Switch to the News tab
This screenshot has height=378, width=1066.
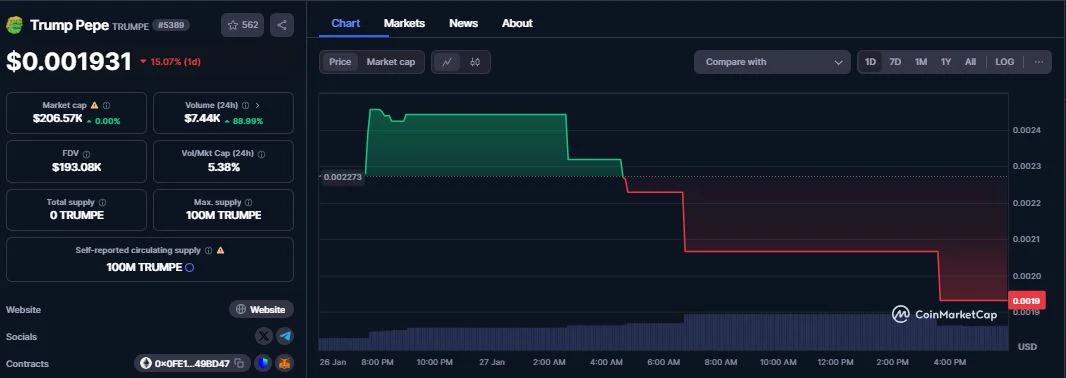coord(464,23)
